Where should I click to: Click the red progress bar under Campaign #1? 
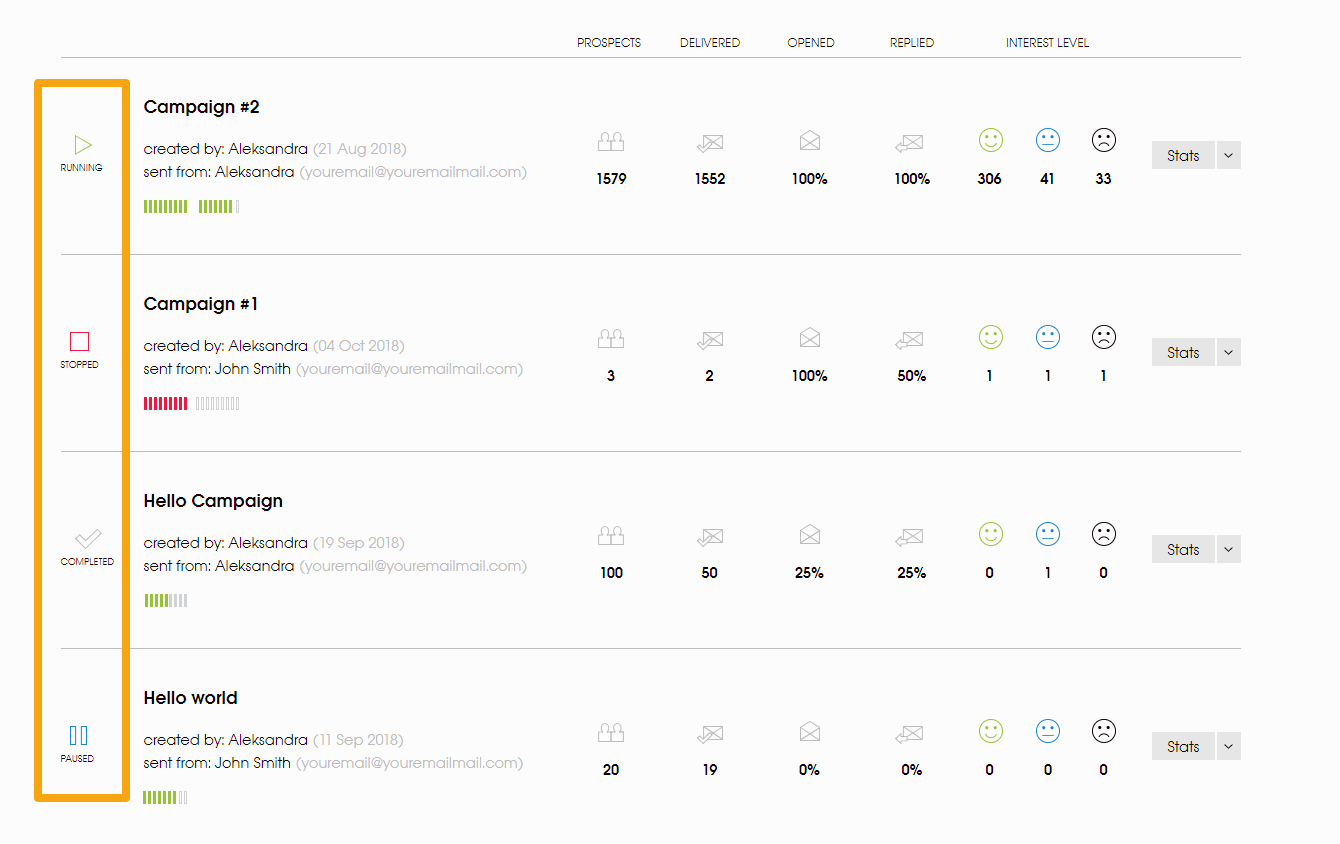(165, 404)
